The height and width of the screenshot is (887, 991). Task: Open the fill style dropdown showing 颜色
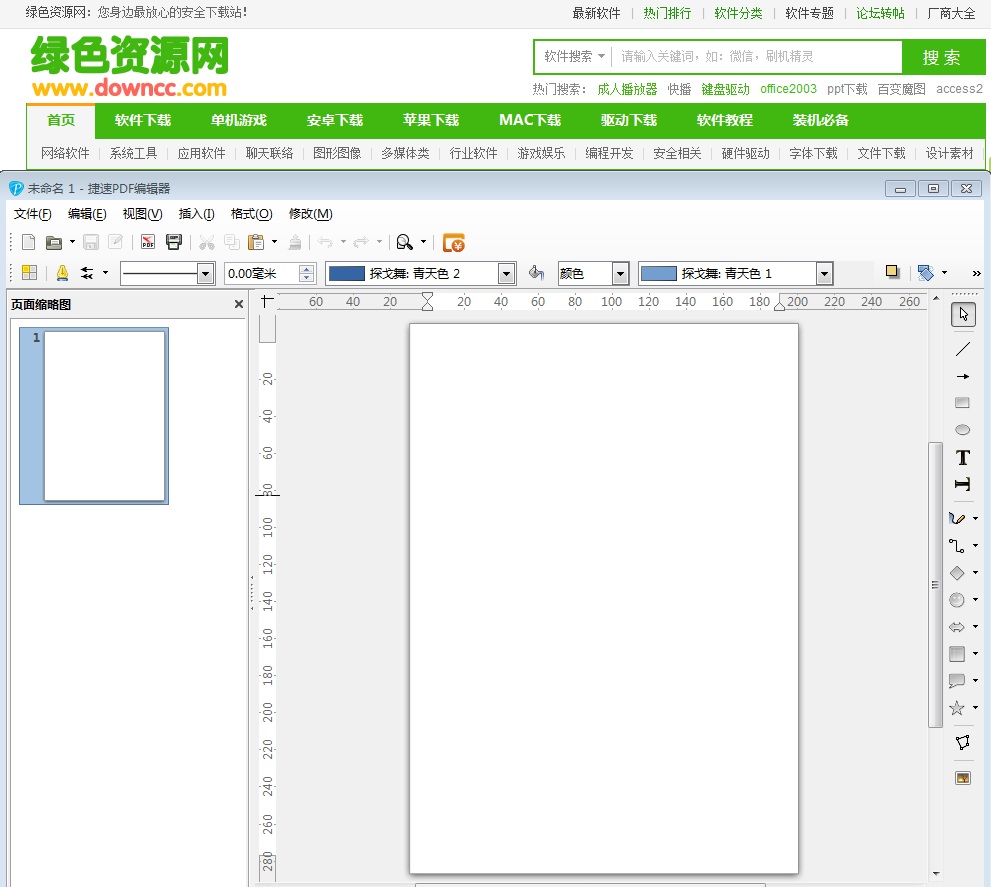click(620, 272)
